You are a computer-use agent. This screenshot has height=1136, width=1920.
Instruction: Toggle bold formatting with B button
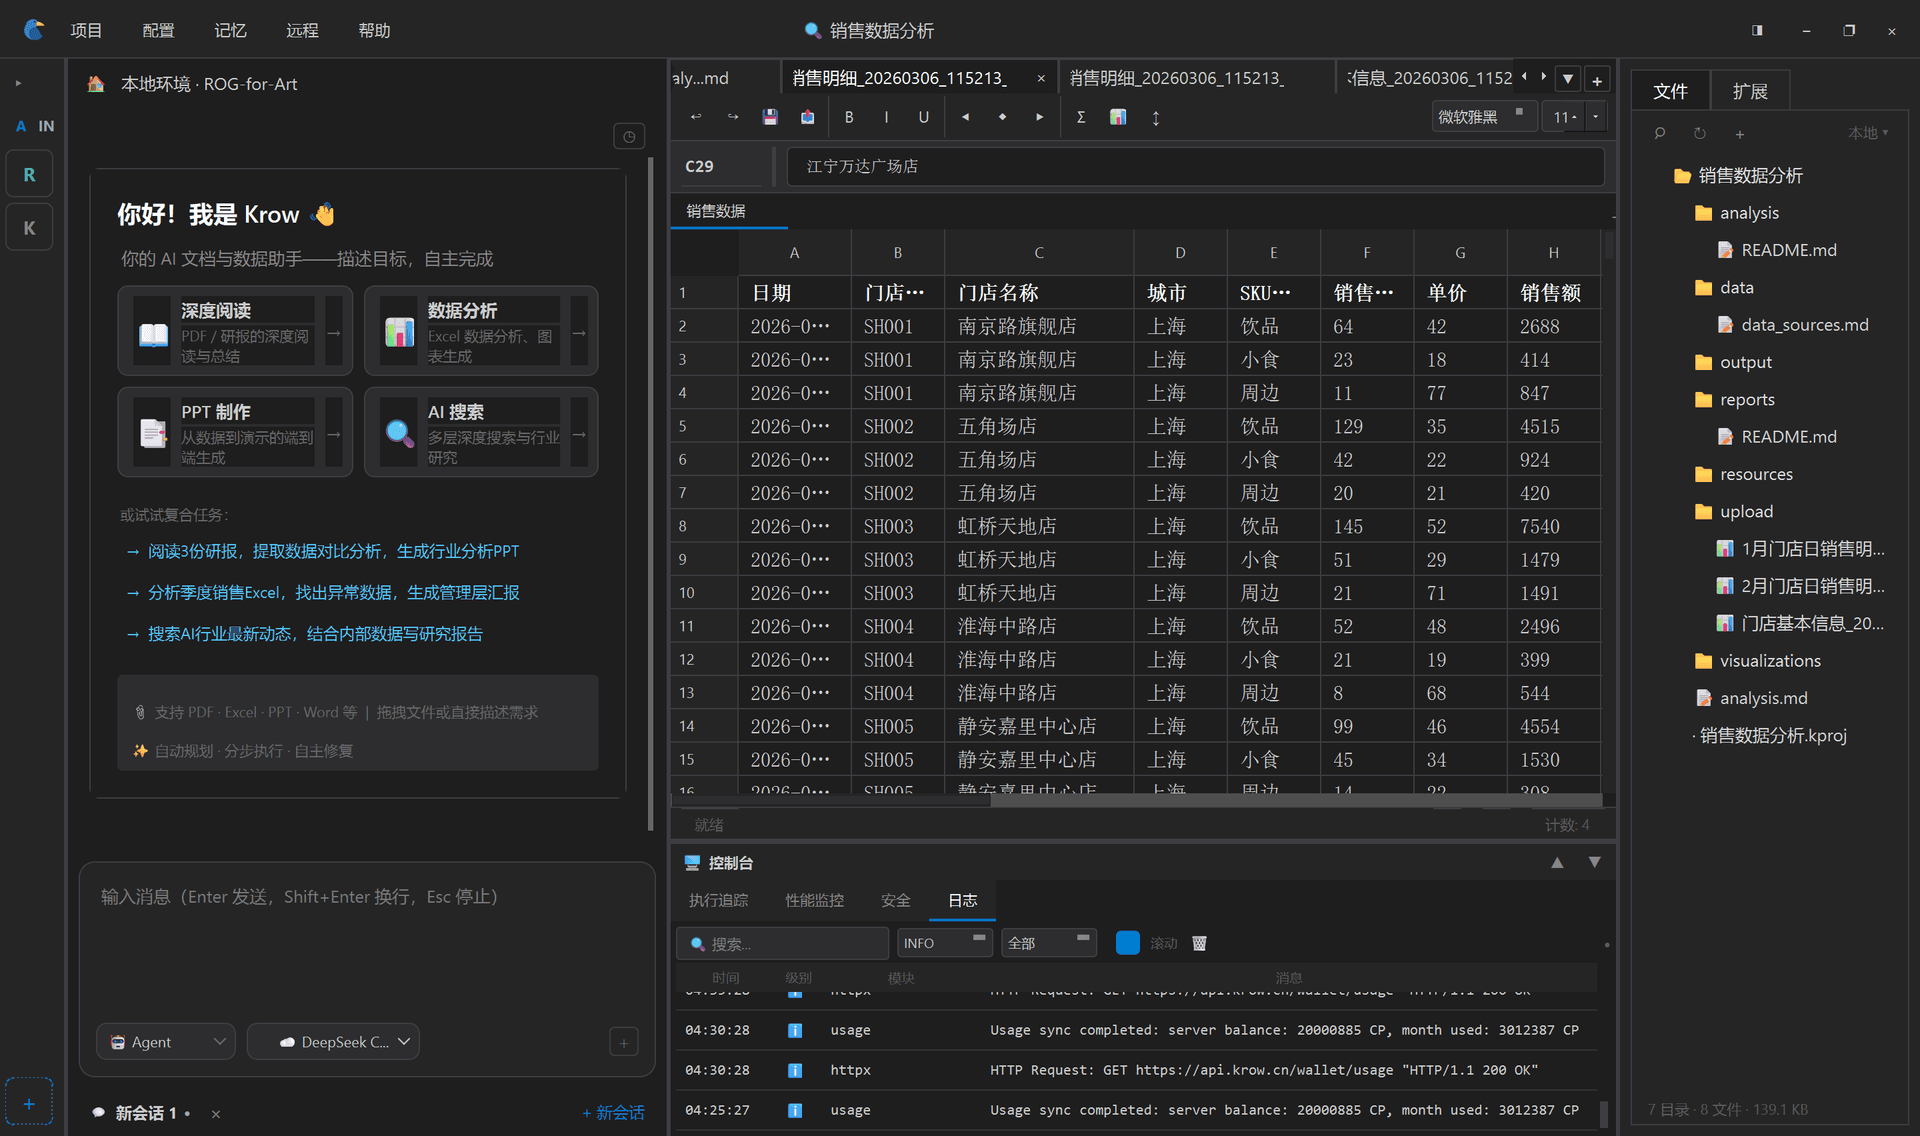coord(849,117)
